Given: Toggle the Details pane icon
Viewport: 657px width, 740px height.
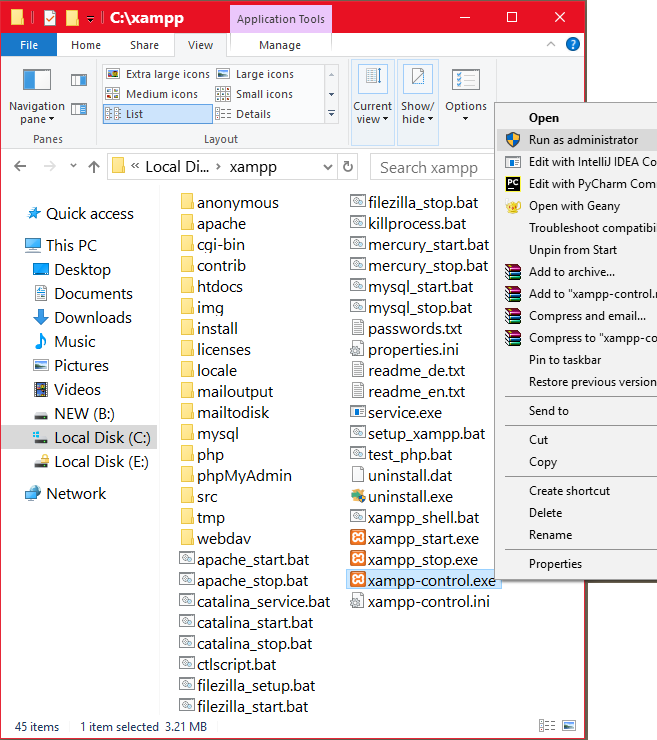Looking at the screenshot, I should point(79,109).
